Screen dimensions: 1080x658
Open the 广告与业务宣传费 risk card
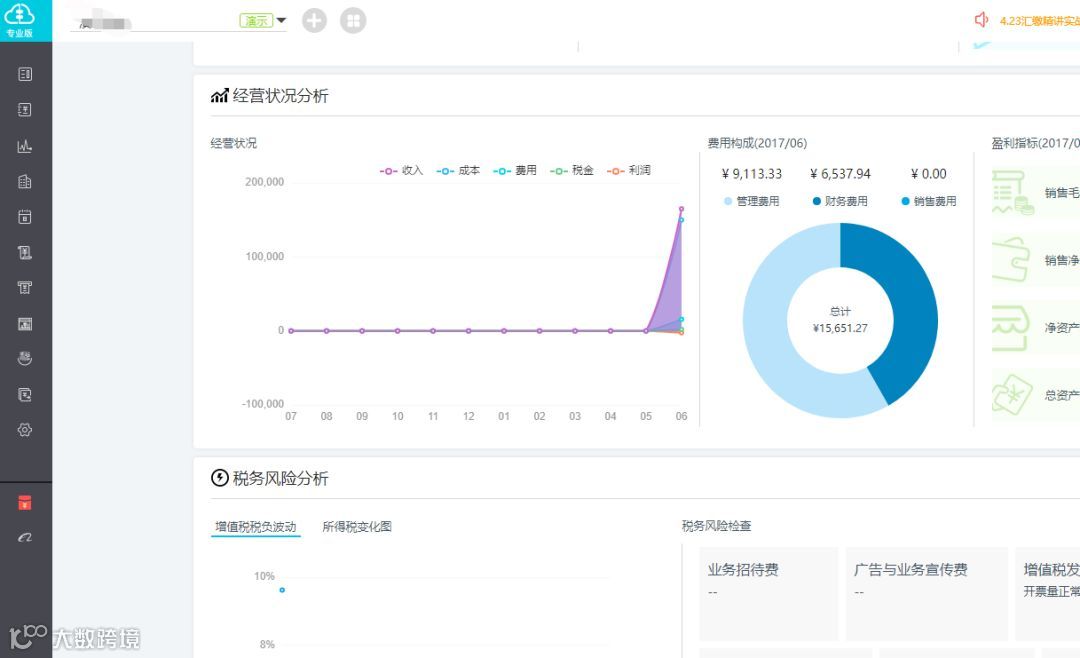tap(927, 594)
